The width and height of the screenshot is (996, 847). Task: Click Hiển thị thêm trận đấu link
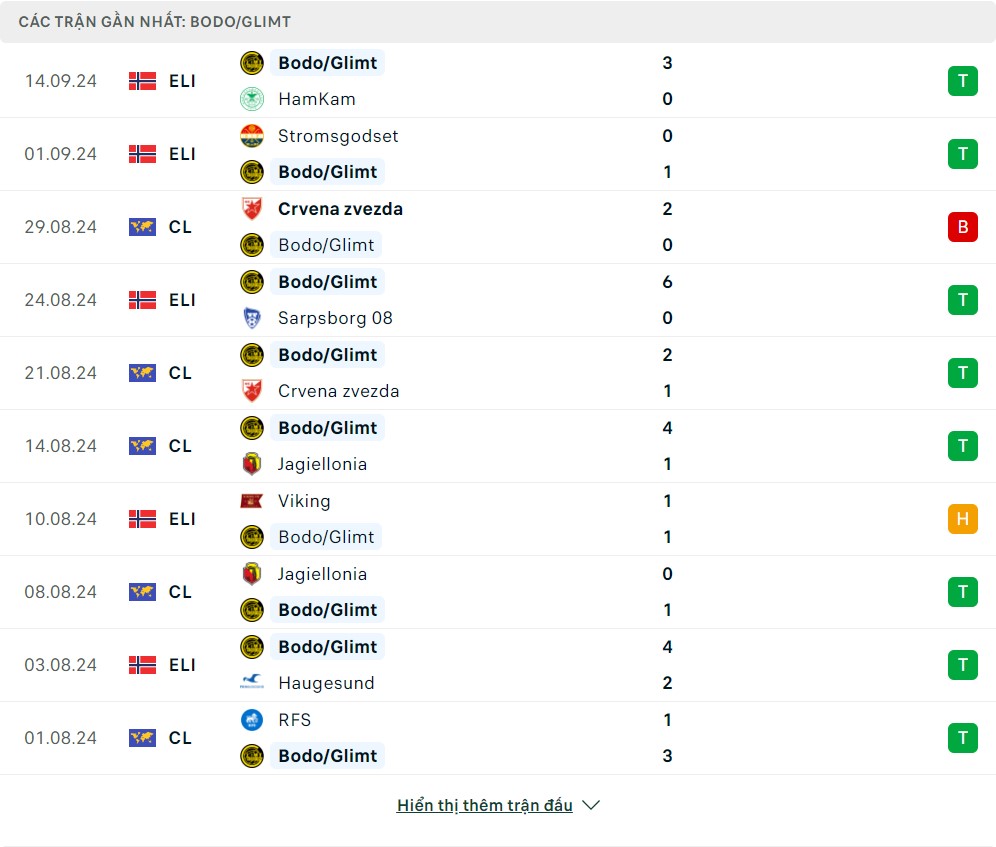click(x=484, y=805)
